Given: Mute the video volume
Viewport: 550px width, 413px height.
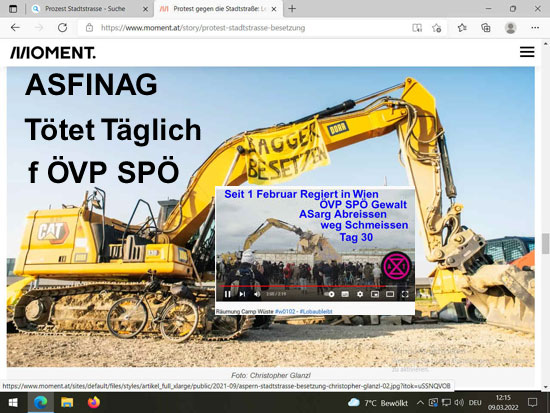Looking at the screenshot, I should [257, 294].
